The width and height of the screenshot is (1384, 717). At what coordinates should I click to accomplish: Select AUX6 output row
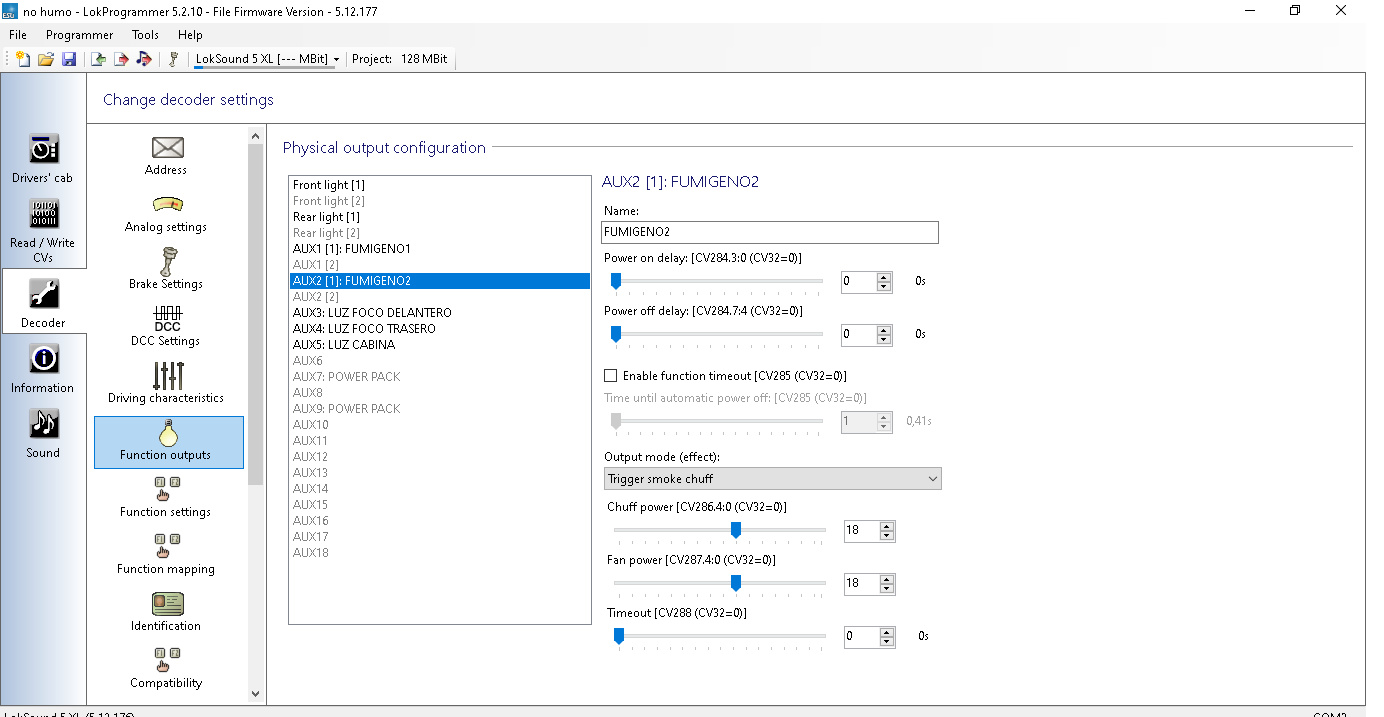pos(440,361)
